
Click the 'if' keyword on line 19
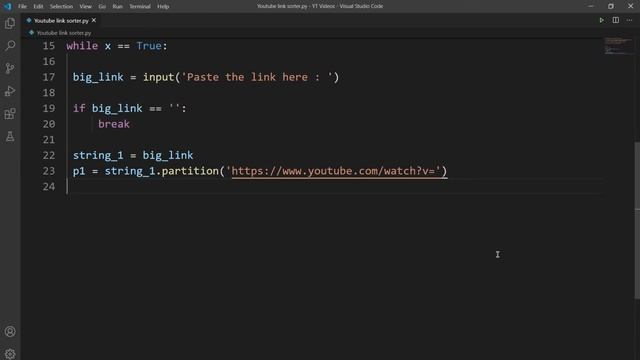tap(79, 108)
